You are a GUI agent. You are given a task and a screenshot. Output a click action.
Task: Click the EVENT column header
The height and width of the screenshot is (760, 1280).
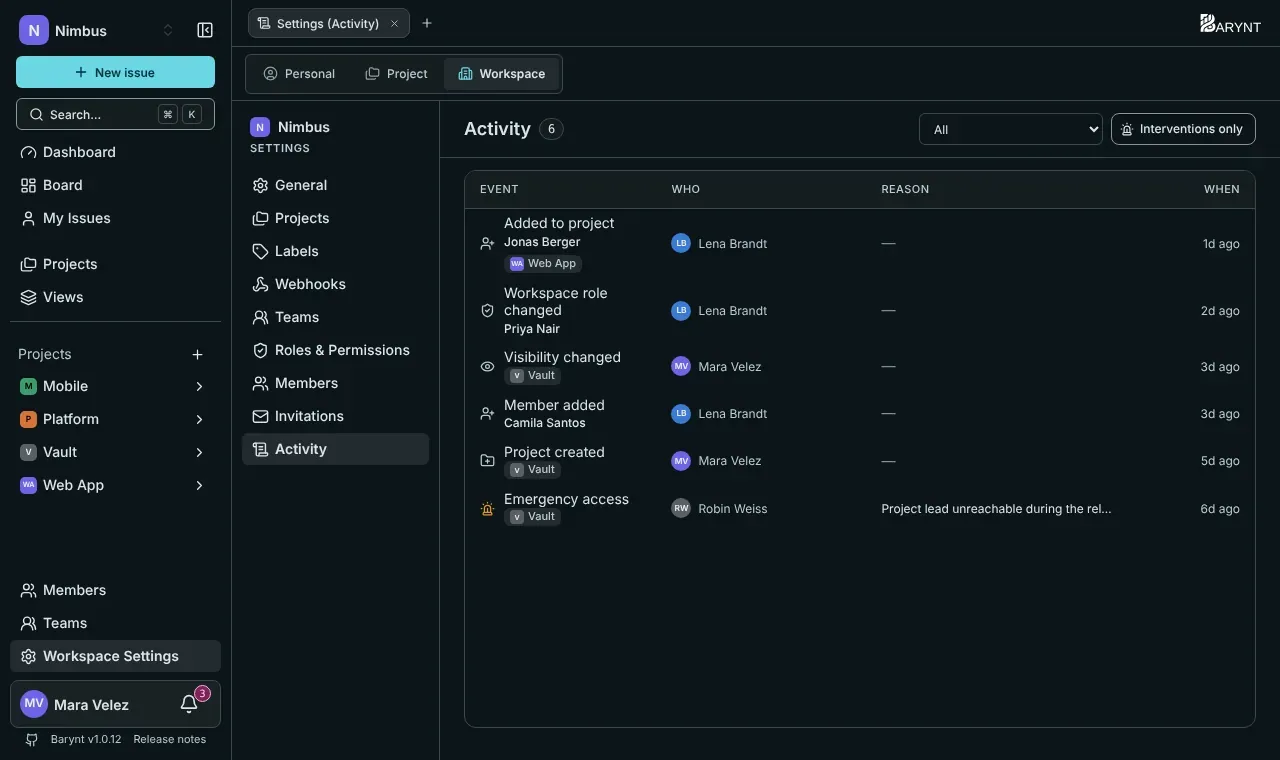click(499, 189)
